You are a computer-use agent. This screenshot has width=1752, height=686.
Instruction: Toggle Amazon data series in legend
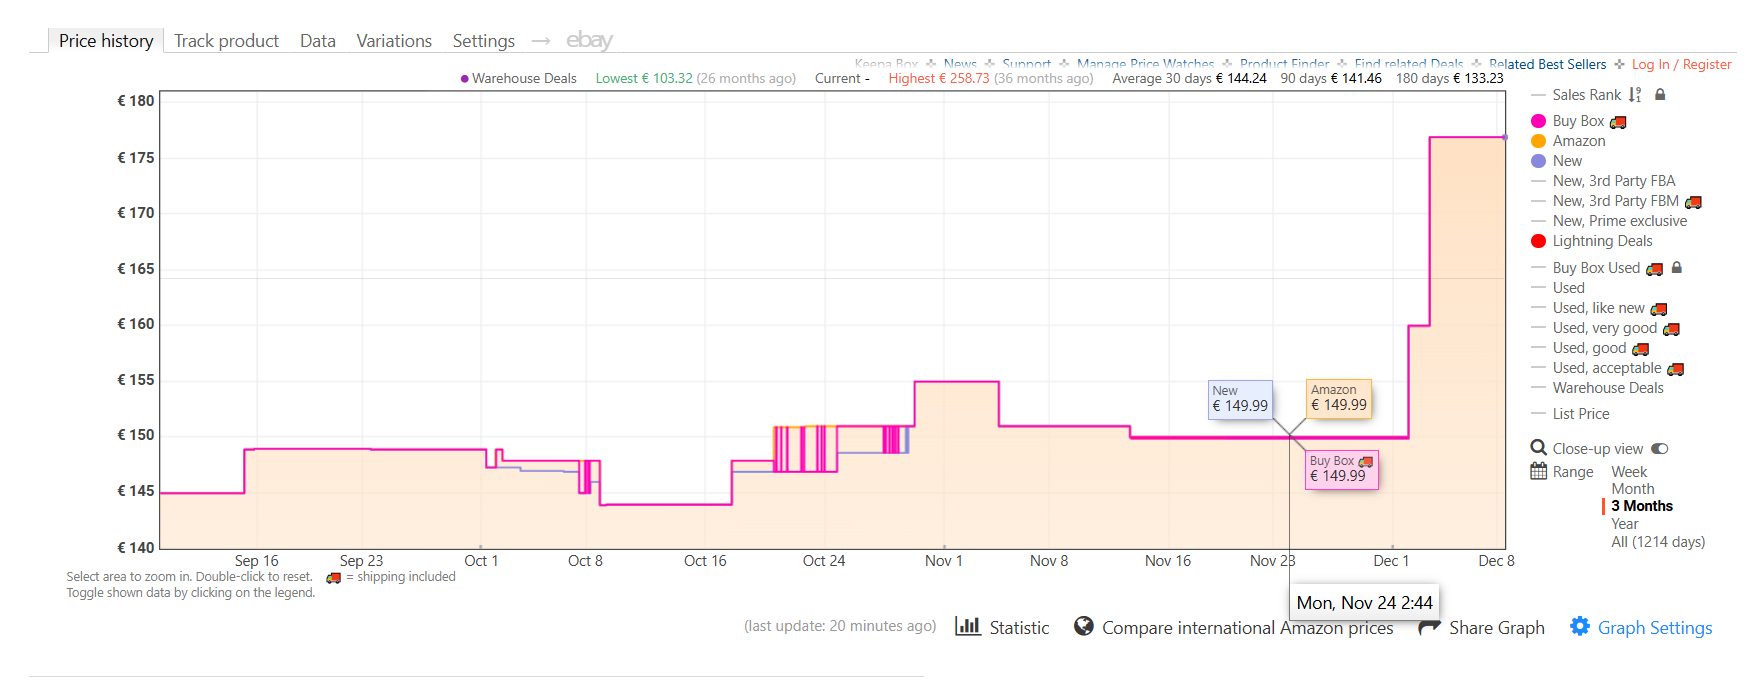pos(1579,141)
